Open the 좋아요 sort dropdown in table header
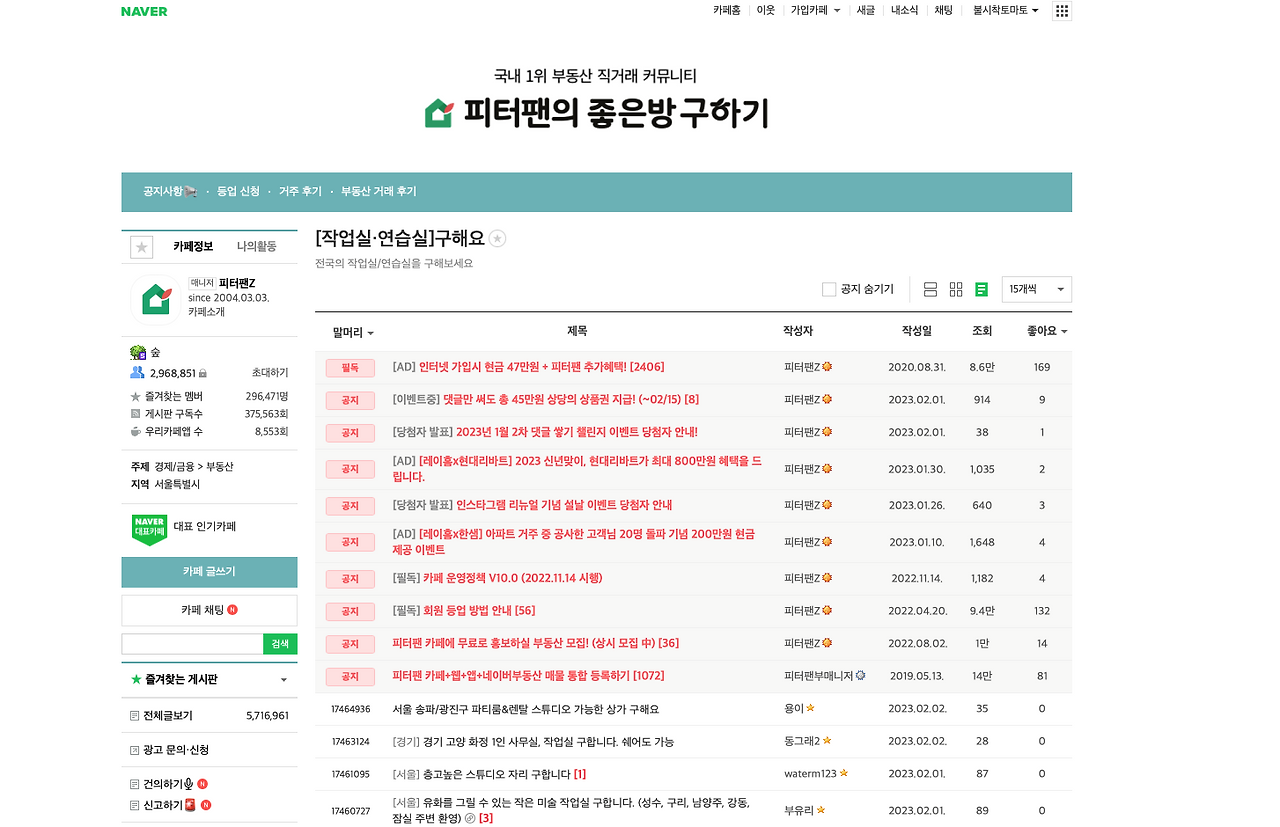The height and width of the screenshot is (827, 1280). (1043, 332)
